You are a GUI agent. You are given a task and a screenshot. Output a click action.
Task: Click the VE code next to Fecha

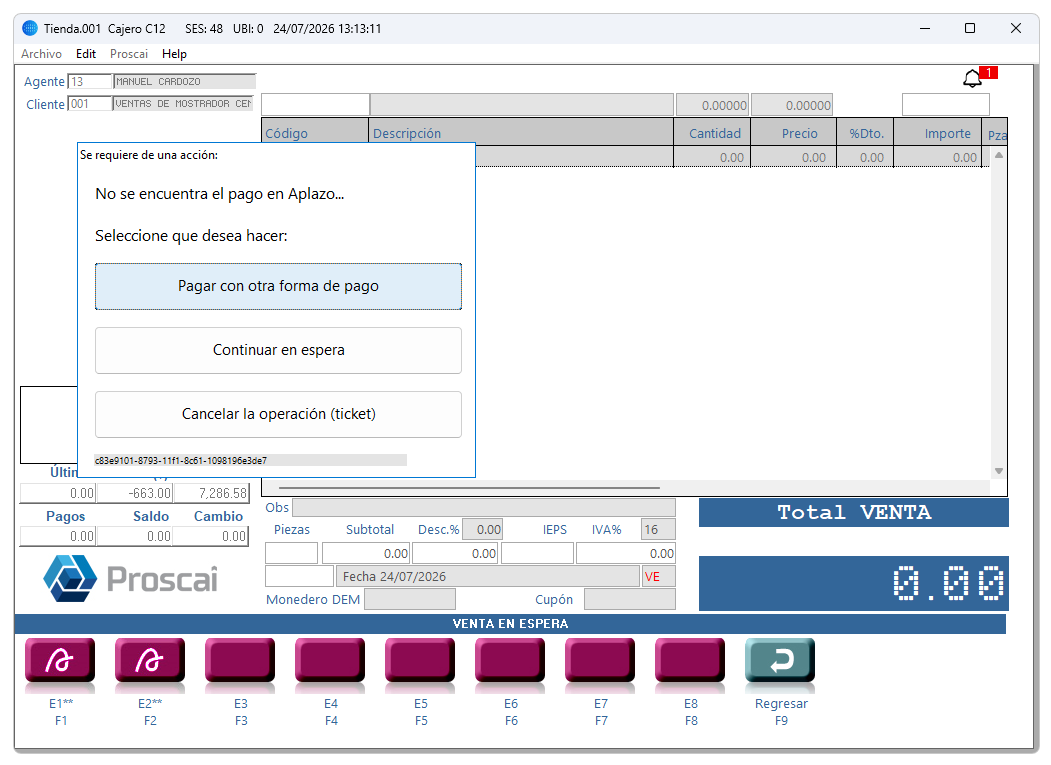click(x=659, y=577)
